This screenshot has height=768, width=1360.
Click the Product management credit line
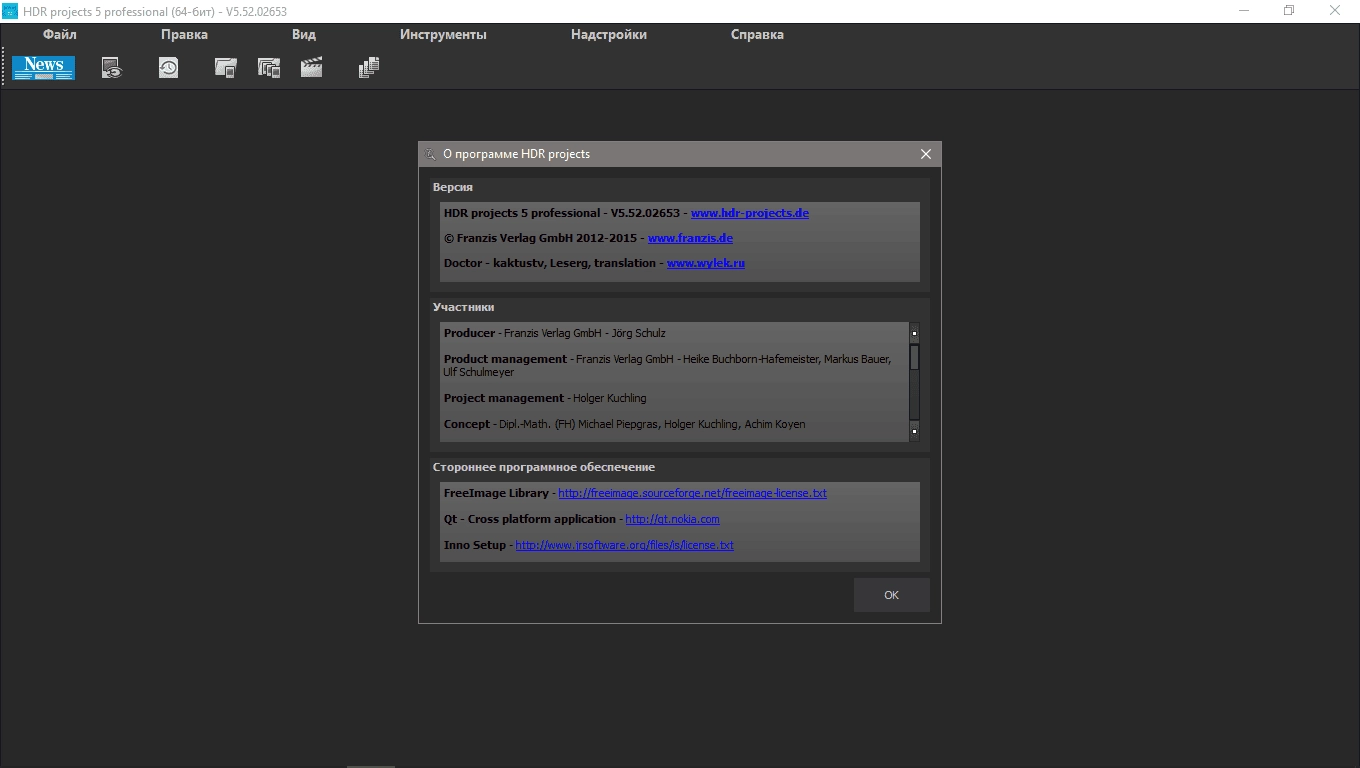point(667,365)
